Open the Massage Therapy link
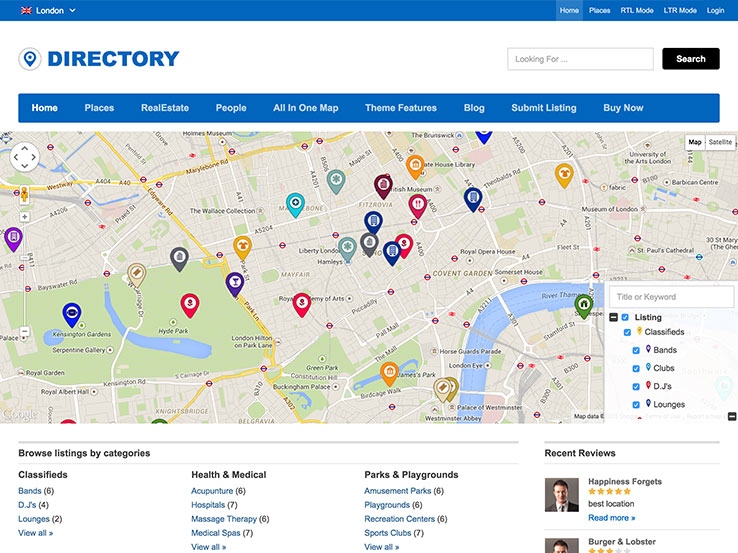 coord(224,519)
